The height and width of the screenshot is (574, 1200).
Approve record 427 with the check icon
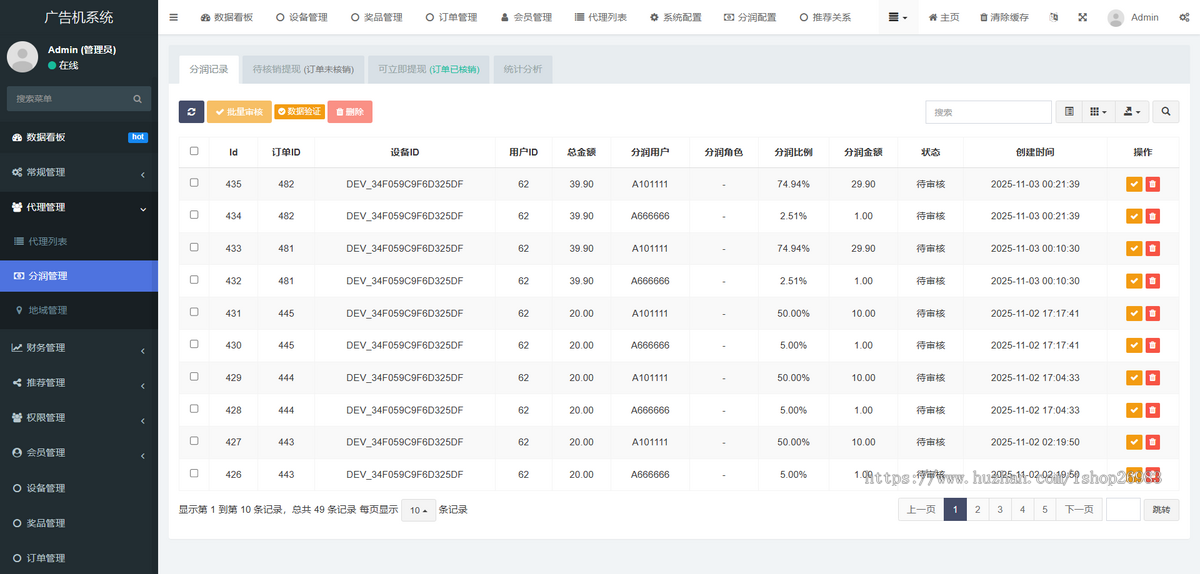pyautogui.click(x=1134, y=442)
